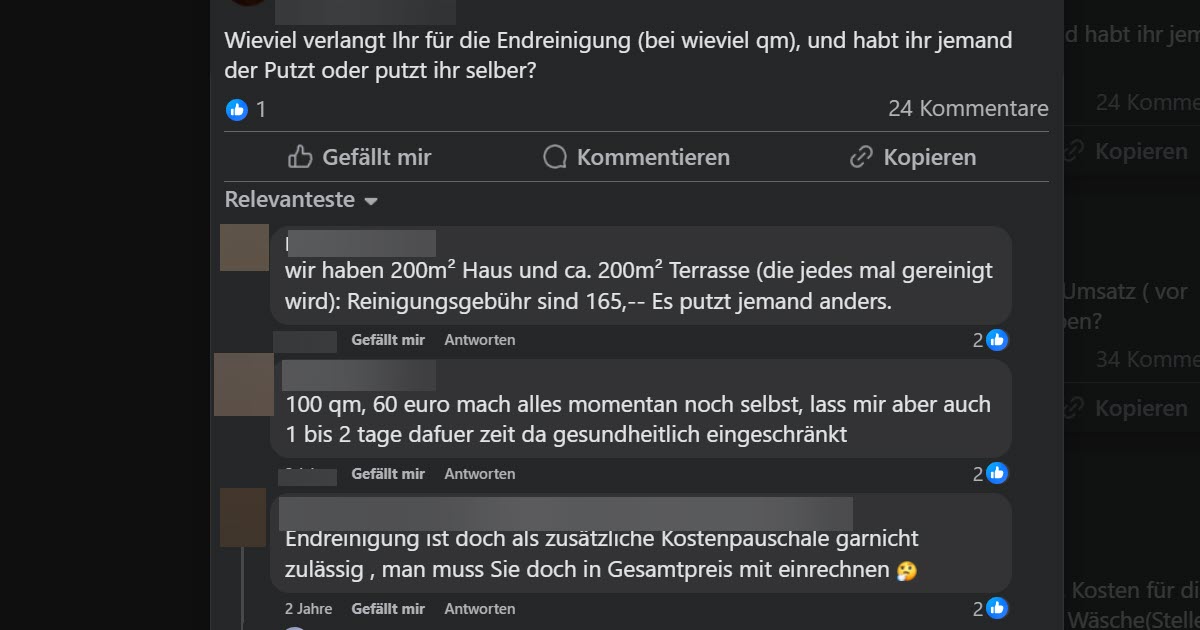This screenshot has height=630, width=1200.
Task: Reply to the 200m² Haus comment via Antworten
Action: pos(480,340)
